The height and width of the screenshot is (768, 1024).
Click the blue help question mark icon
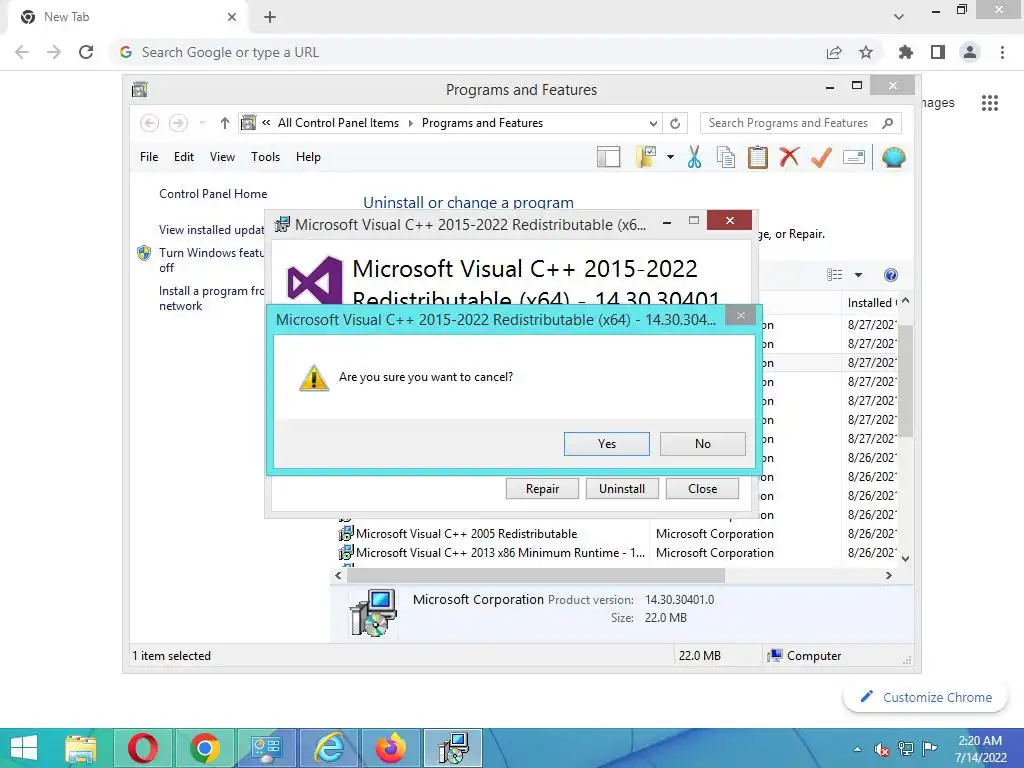(x=890, y=275)
